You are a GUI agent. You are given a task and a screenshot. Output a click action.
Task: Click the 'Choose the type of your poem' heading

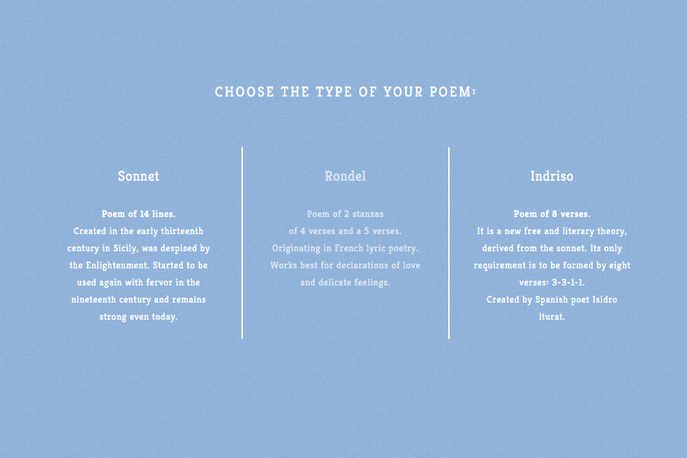point(345,92)
